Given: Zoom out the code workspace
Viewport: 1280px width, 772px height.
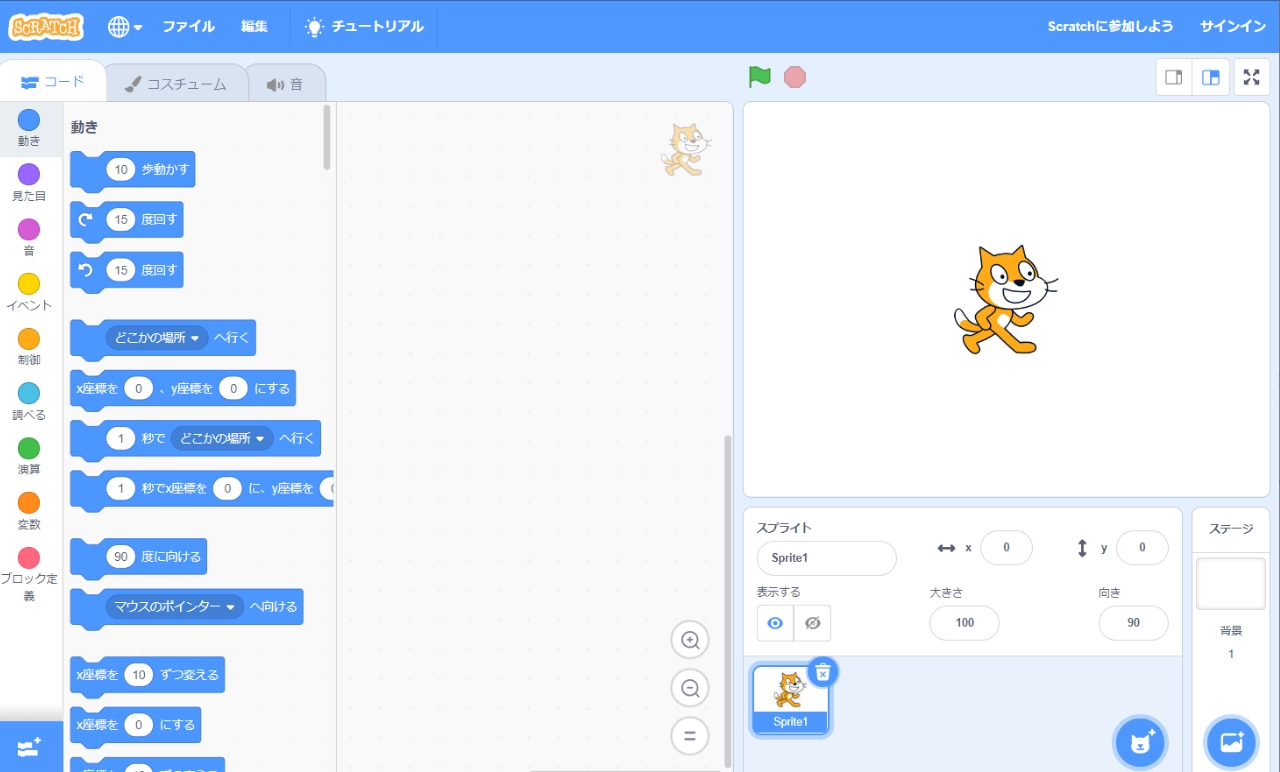Looking at the screenshot, I should (690, 688).
